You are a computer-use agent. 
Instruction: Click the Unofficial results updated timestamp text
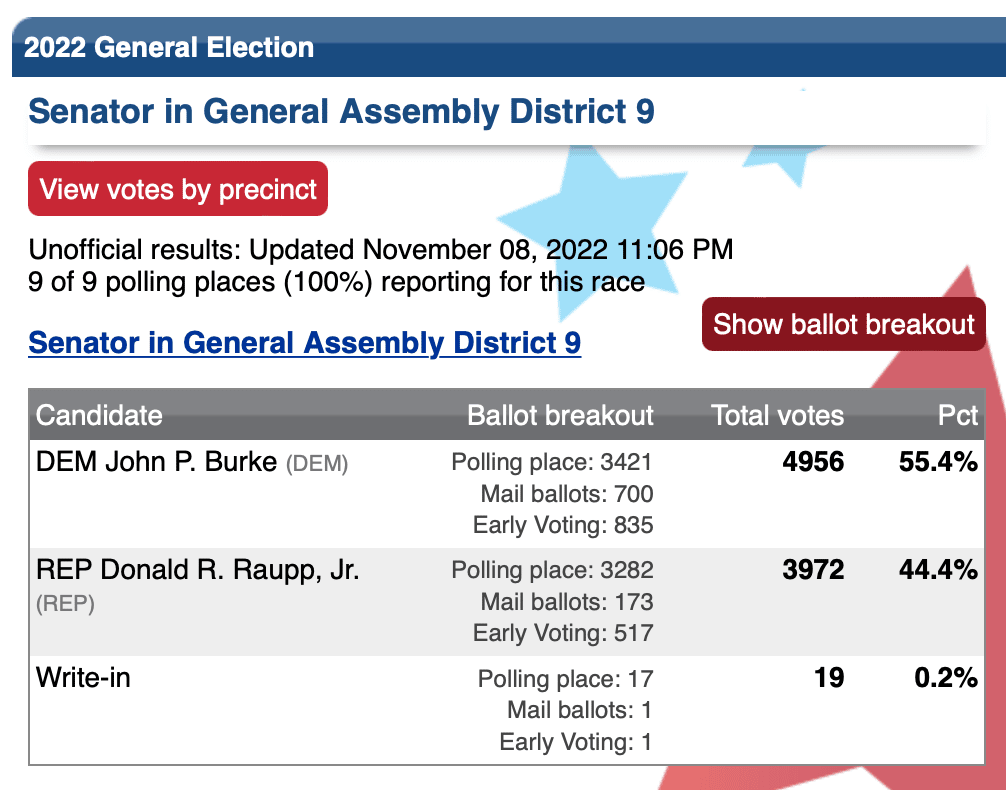380,250
